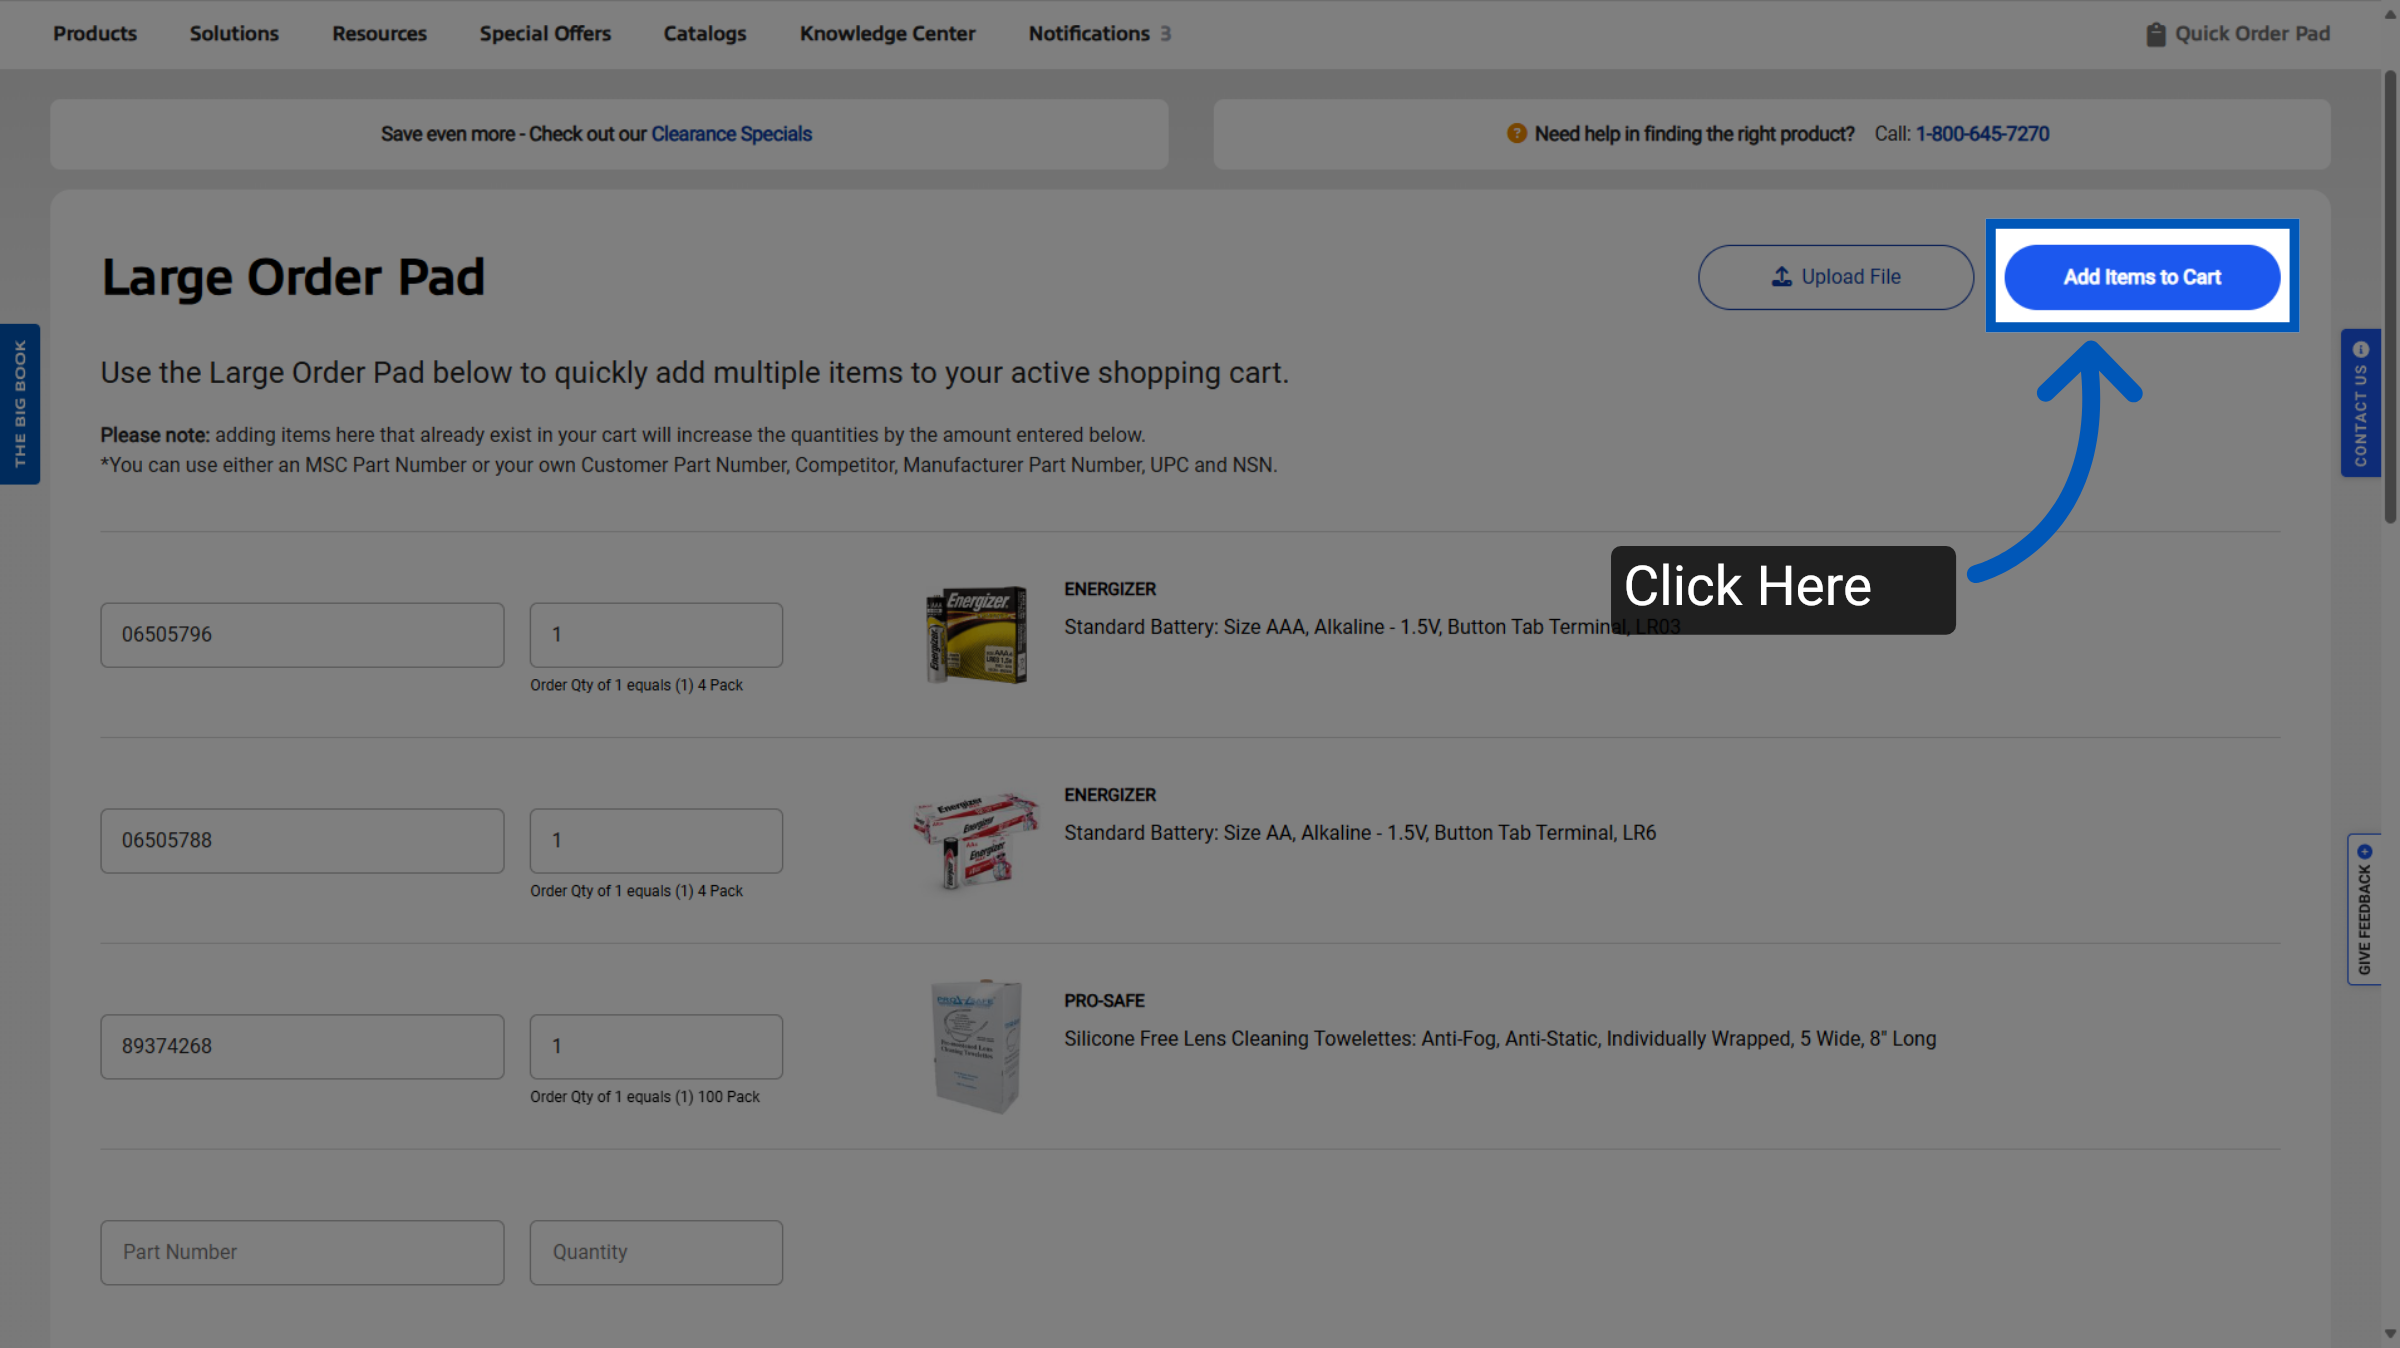Open the Contact Us side tab
This screenshot has height=1348, width=2400.
[2360, 403]
